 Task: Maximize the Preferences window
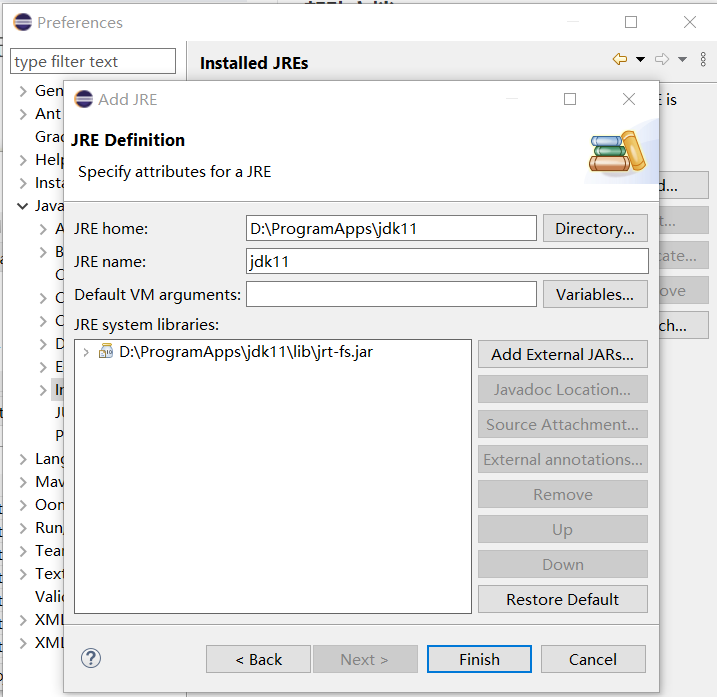coord(631,22)
